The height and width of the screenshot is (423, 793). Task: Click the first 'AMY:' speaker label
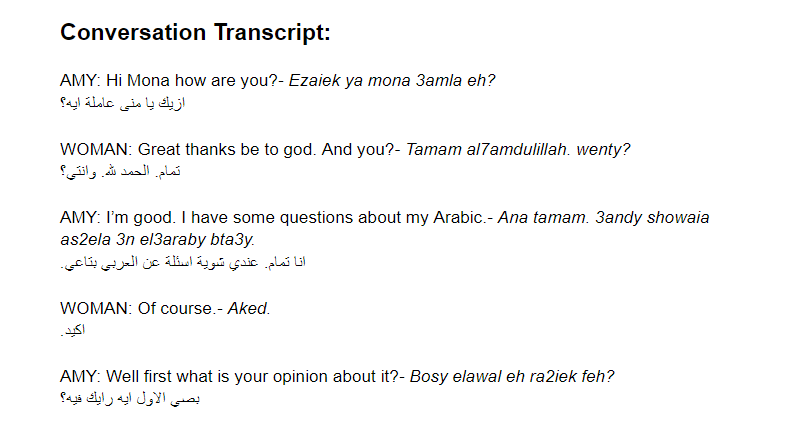pyautogui.click(x=81, y=80)
